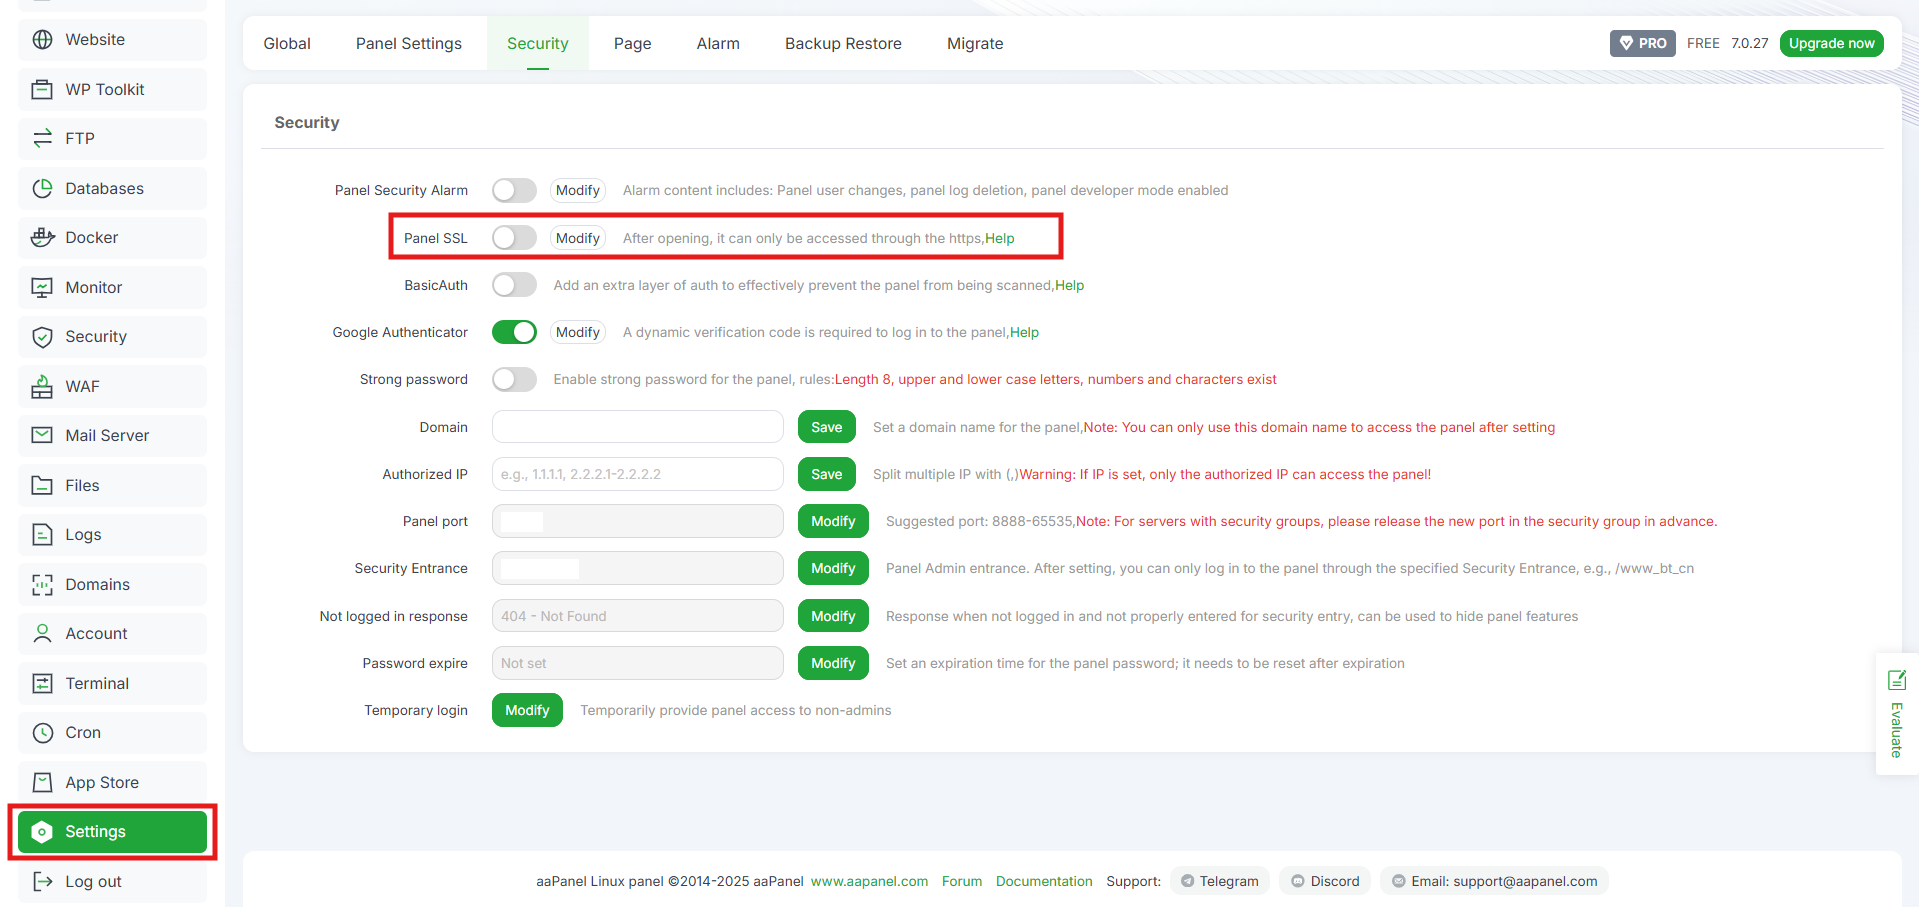Viewport: 1919px width, 907px height.
Task: Switch to the Alarm tab
Action: (x=718, y=43)
